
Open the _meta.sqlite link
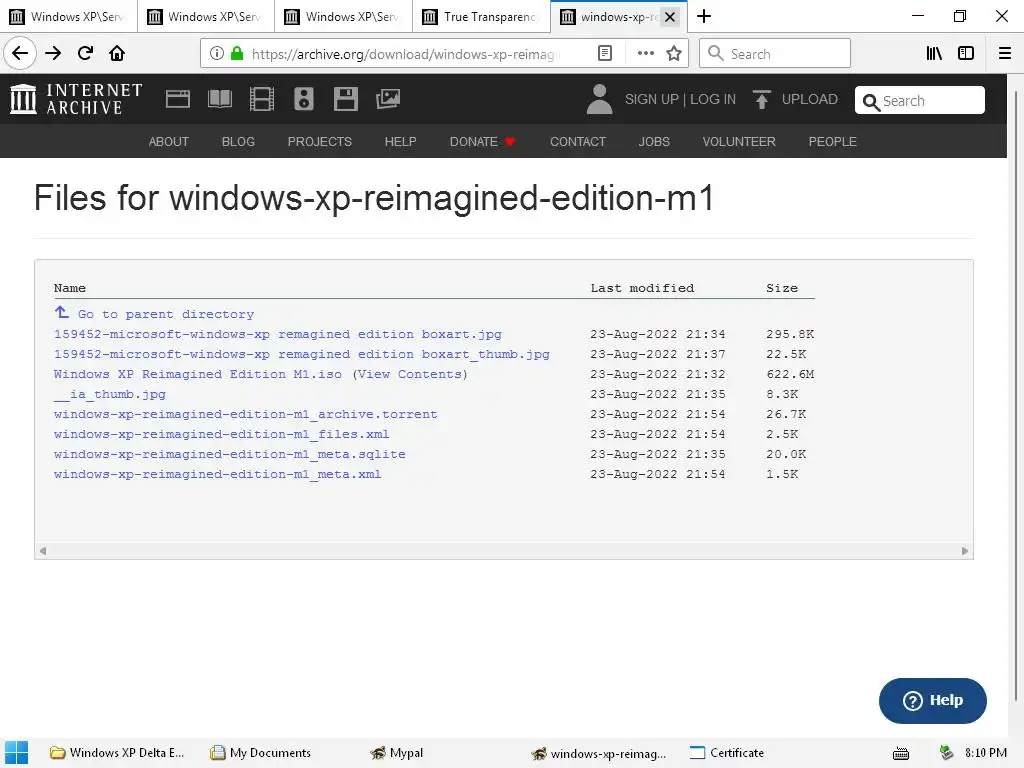point(230,455)
